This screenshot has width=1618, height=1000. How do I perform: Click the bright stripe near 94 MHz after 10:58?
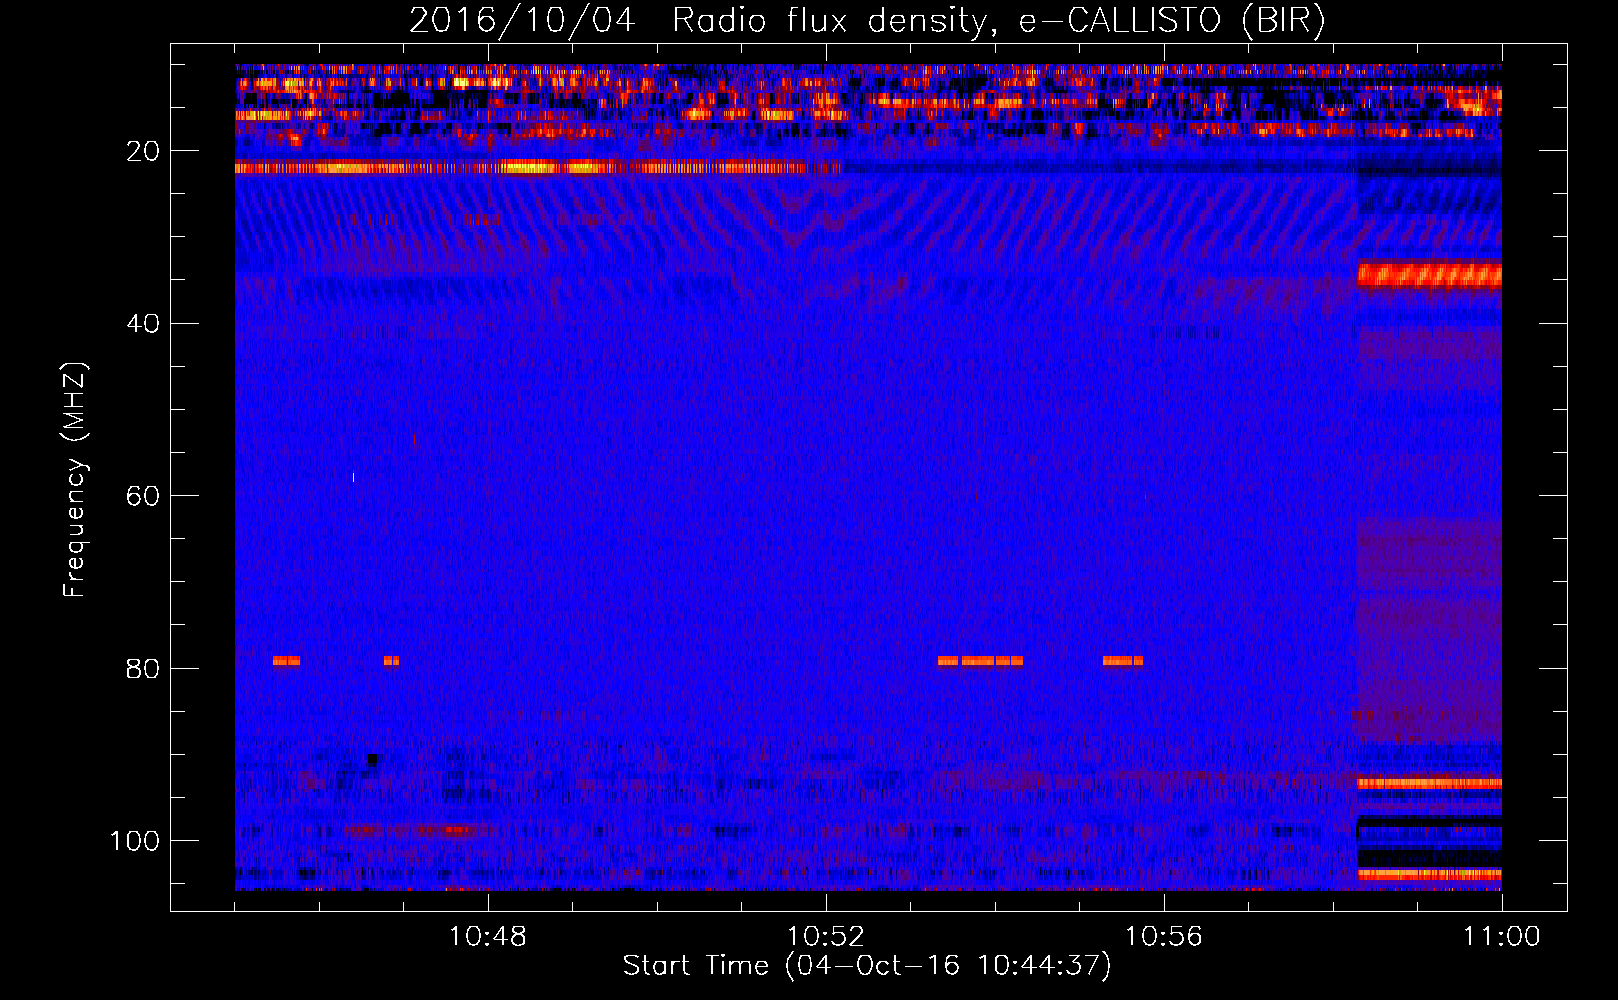(1429, 784)
